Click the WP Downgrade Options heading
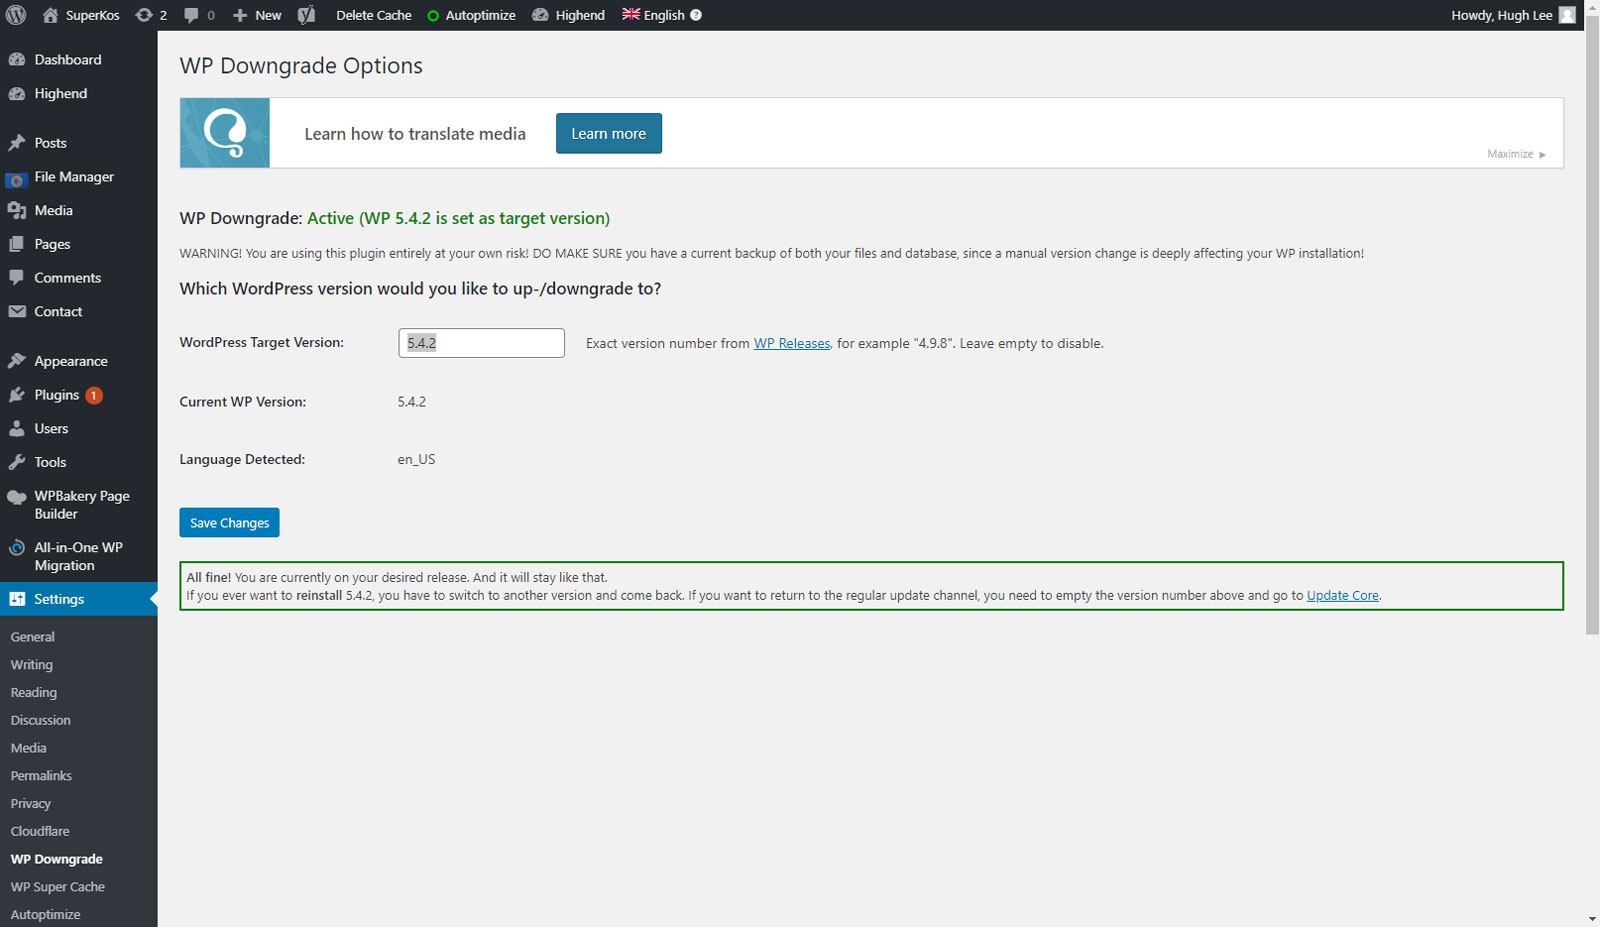The height and width of the screenshot is (927, 1600). [x=301, y=66]
